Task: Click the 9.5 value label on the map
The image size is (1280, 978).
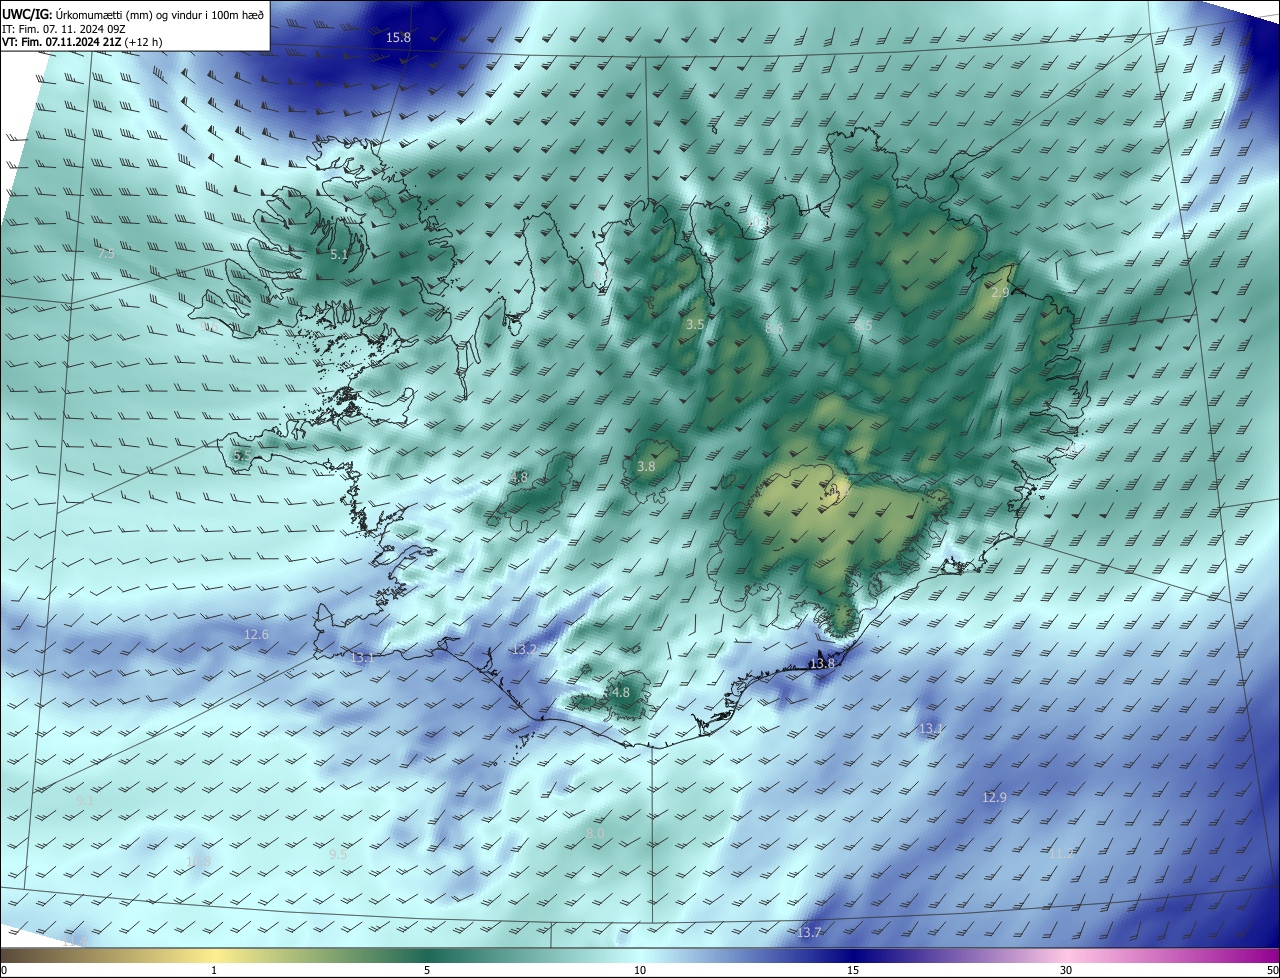Action: click(338, 855)
